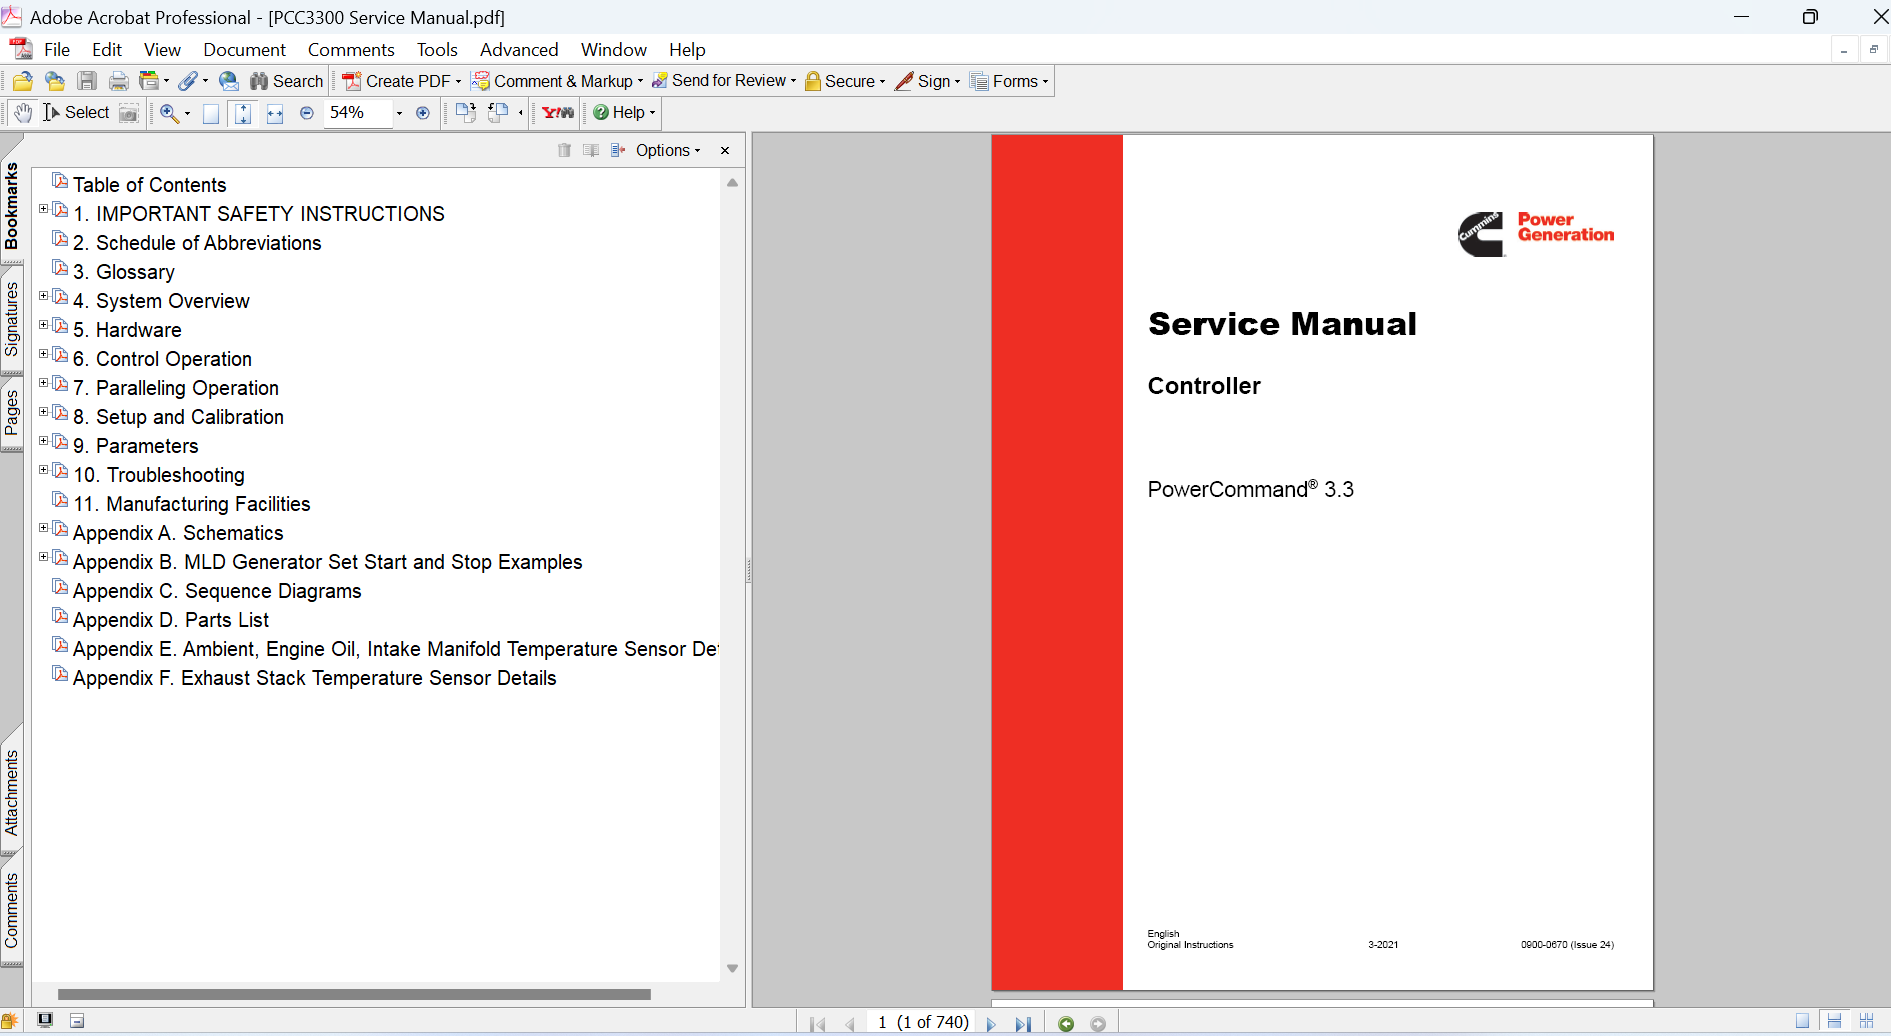Open the Edit menu
Screen dimensions: 1891x1036
107,49
